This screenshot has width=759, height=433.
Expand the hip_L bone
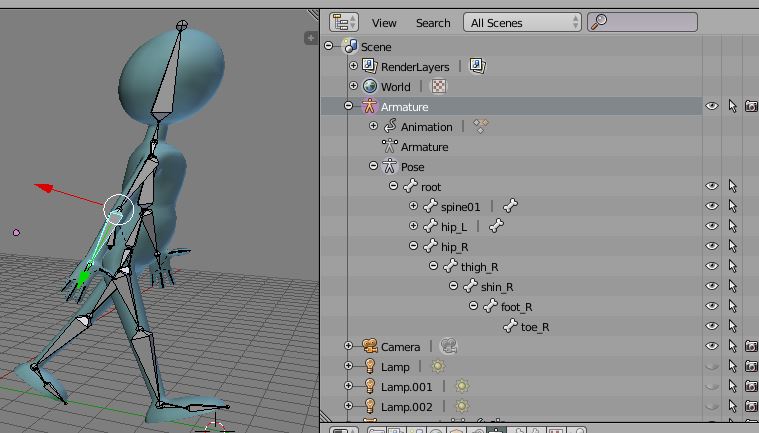[x=413, y=226]
